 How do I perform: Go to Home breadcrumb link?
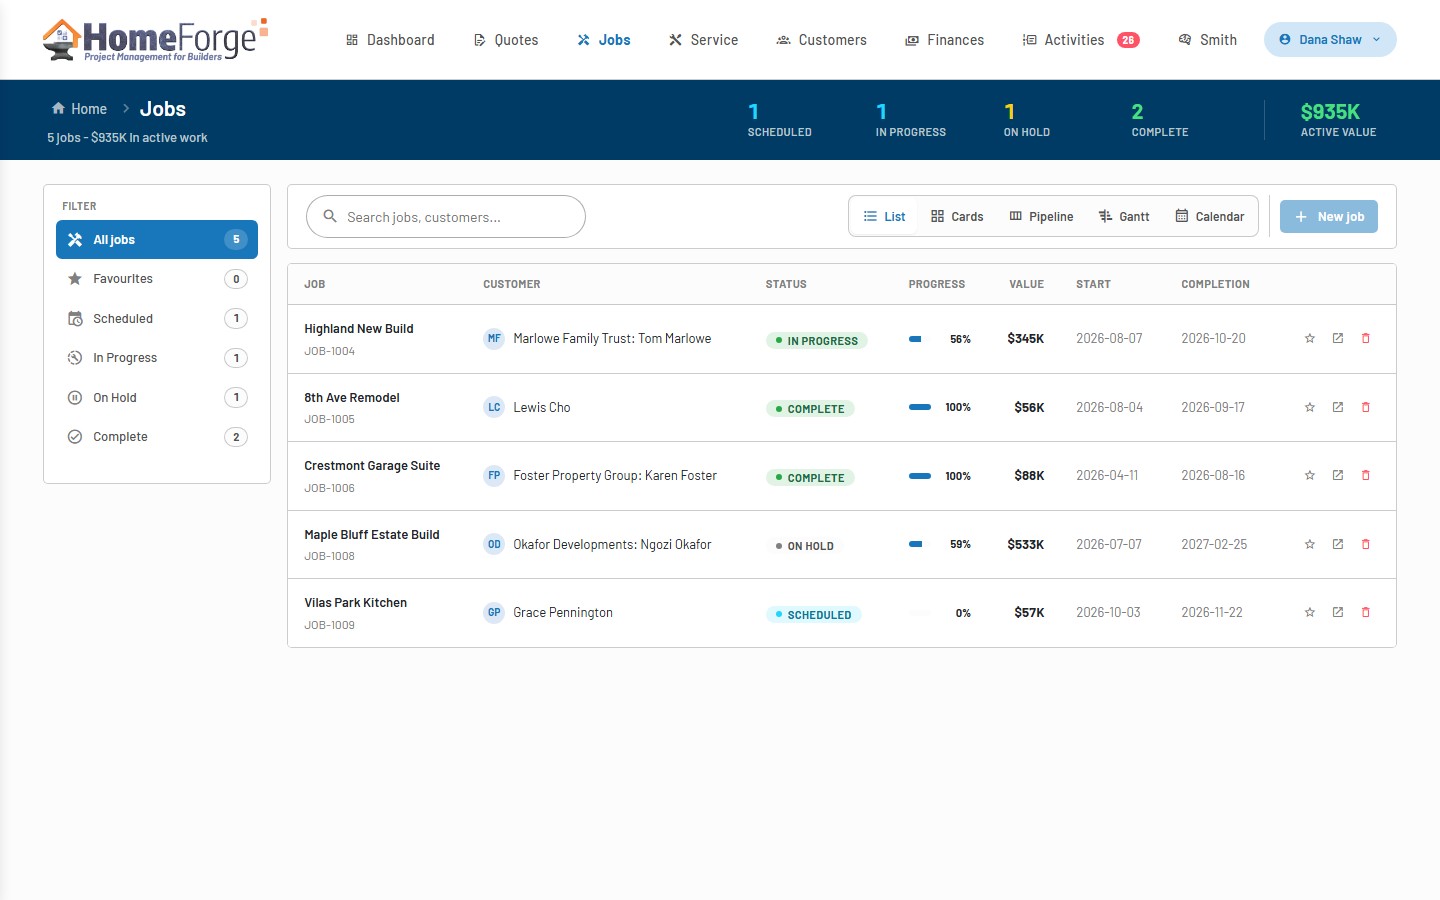pyautogui.click(x=79, y=109)
